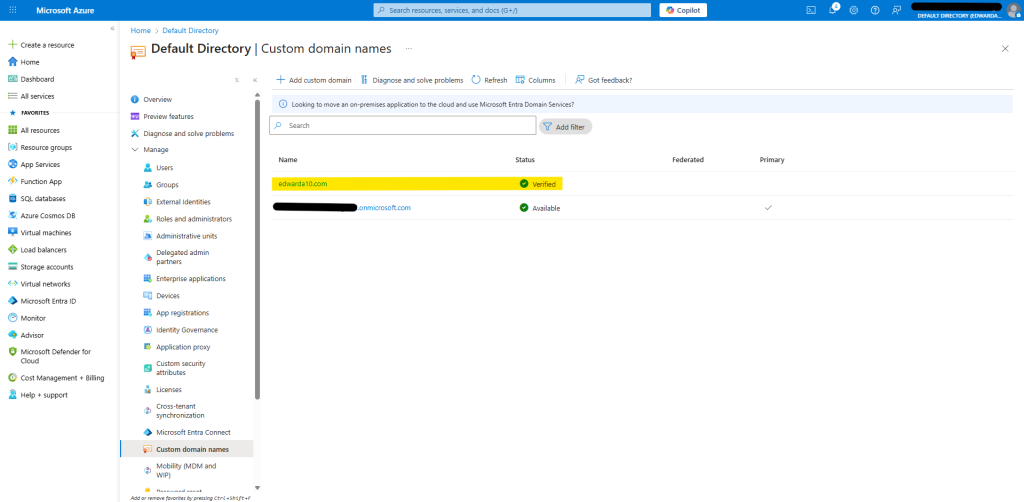
Task: Open Groups under Manage
Action: coord(161,185)
